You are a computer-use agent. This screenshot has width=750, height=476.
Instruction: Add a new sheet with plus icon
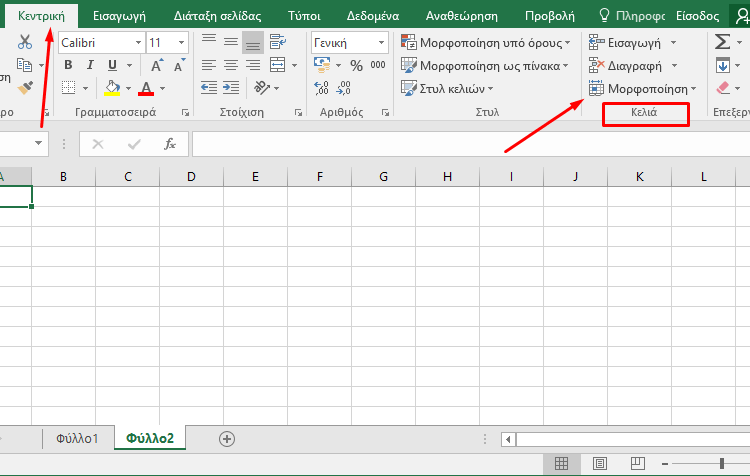click(x=227, y=439)
